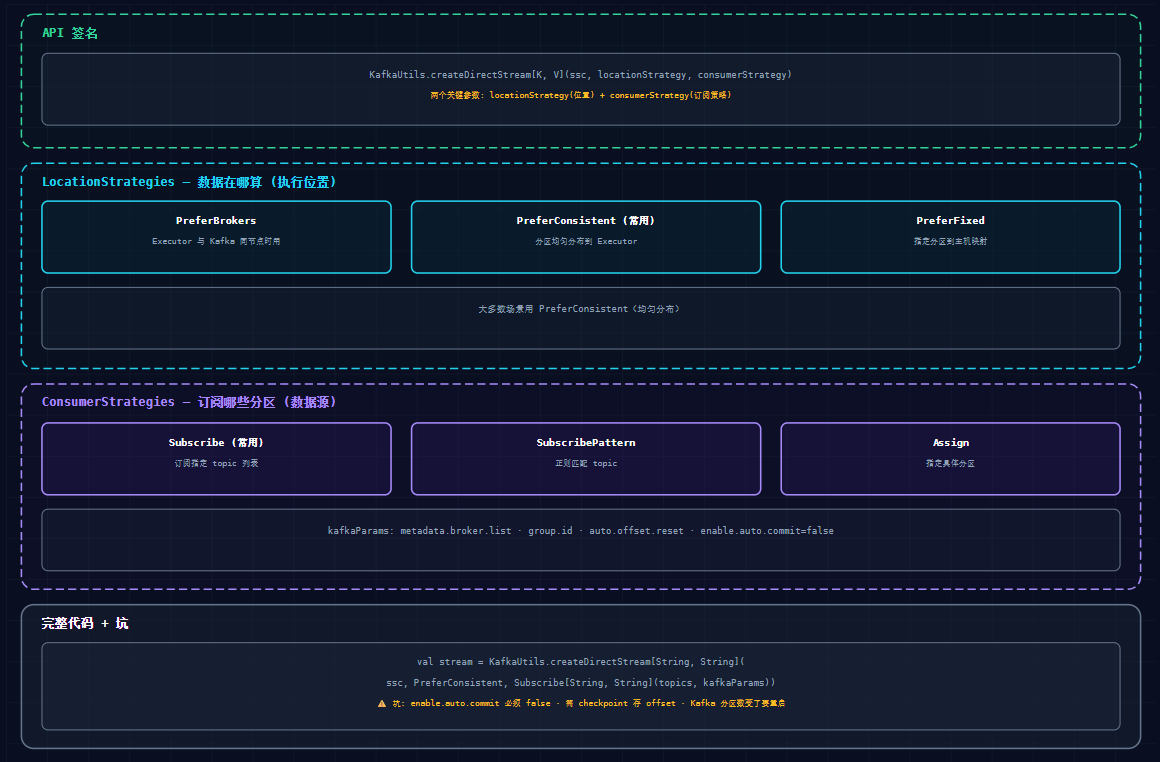
Task: Click the warning triangle icon before 坑
Action: 382,704
